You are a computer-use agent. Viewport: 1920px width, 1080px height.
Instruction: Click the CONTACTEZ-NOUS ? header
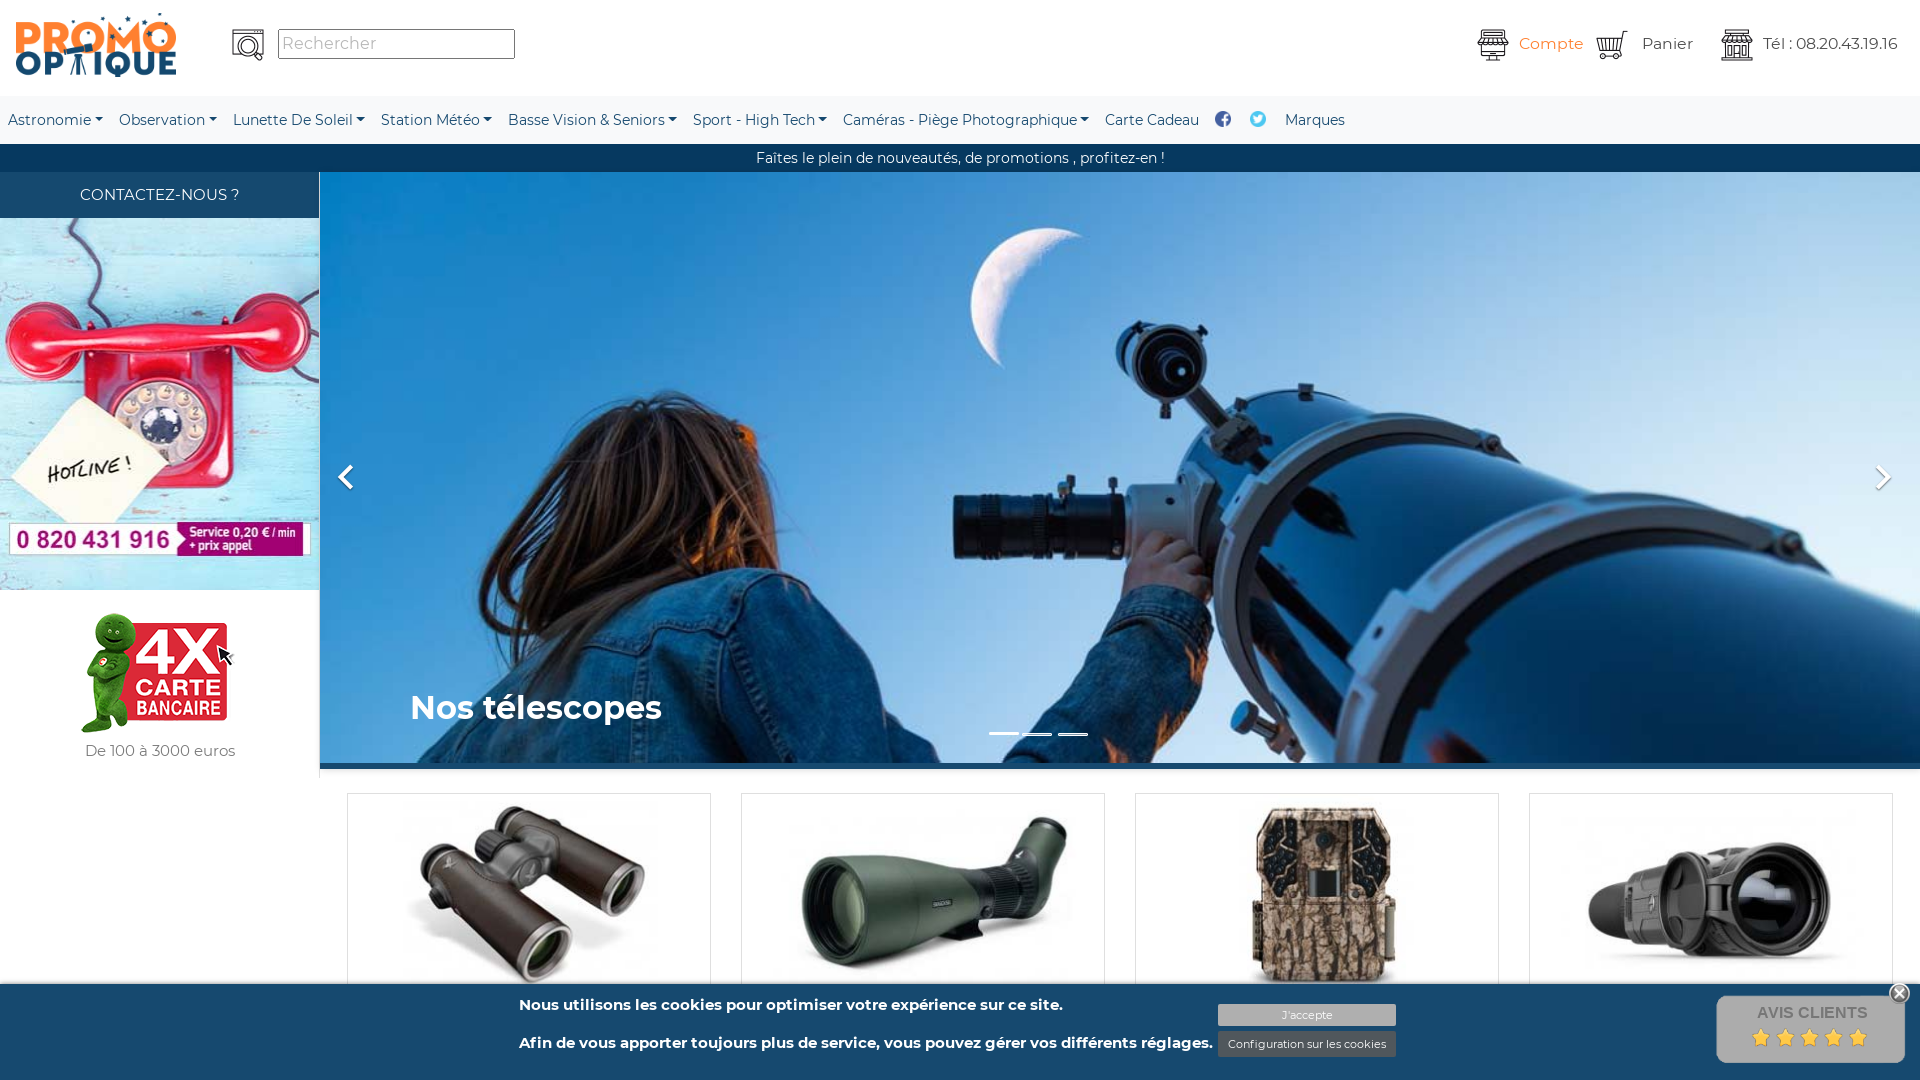click(x=159, y=195)
